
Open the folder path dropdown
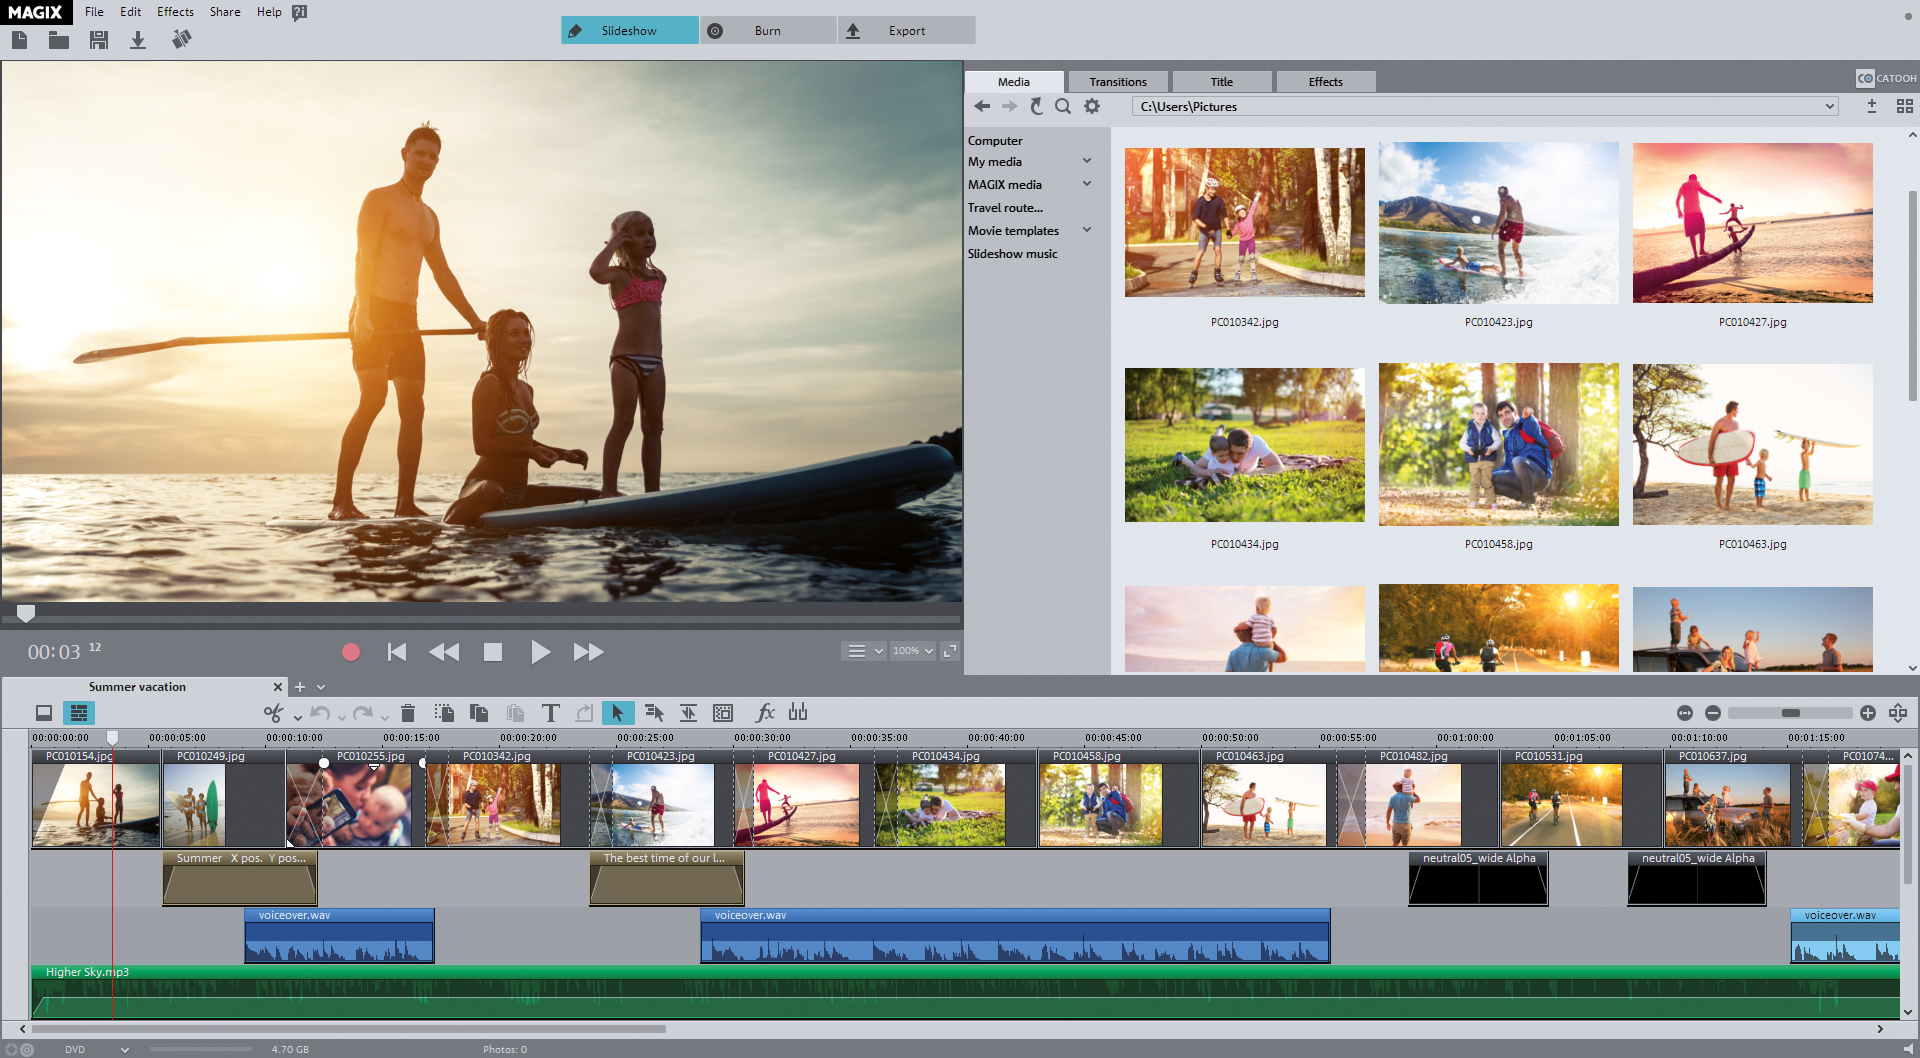pyautogui.click(x=1830, y=106)
